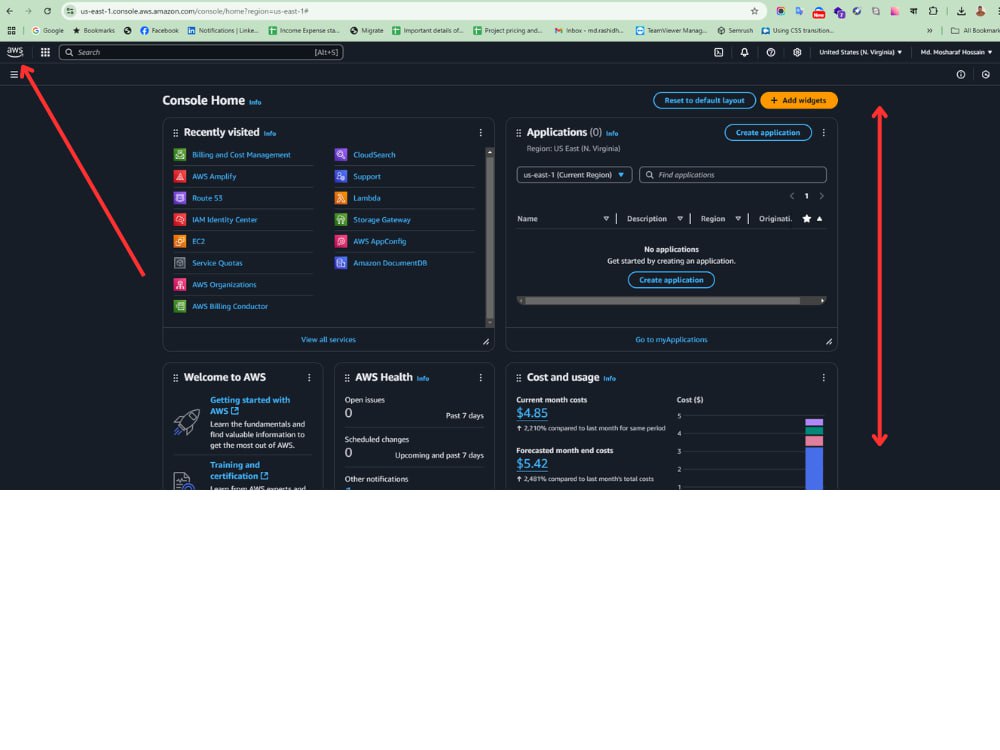The width and height of the screenshot is (1000, 750).
Task: Click the IAM Identity Center icon
Action: (180, 219)
